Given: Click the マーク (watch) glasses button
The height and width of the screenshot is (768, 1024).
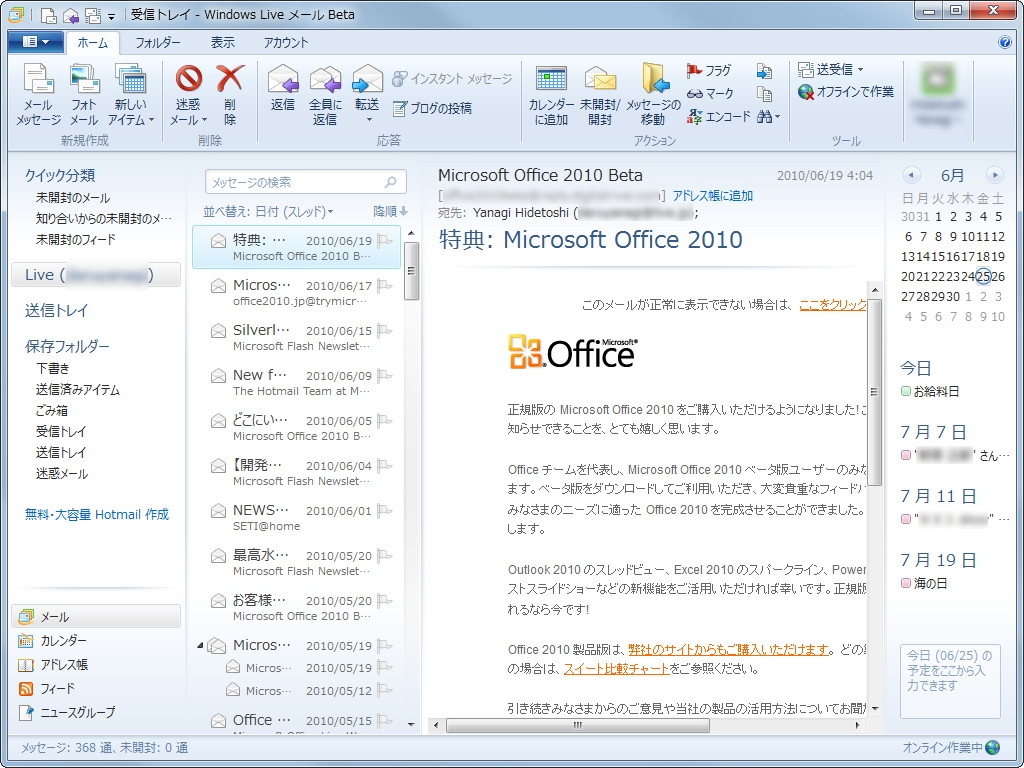Looking at the screenshot, I should click(x=711, y=93).
